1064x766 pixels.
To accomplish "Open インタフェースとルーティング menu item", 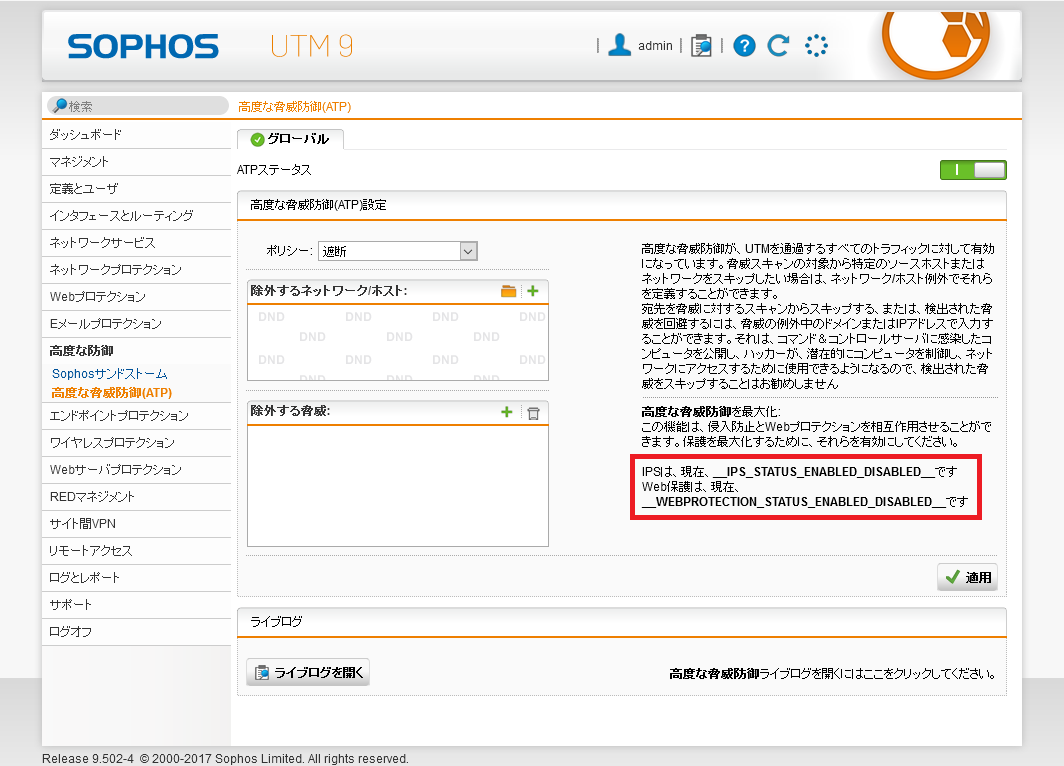I will 136,216.
